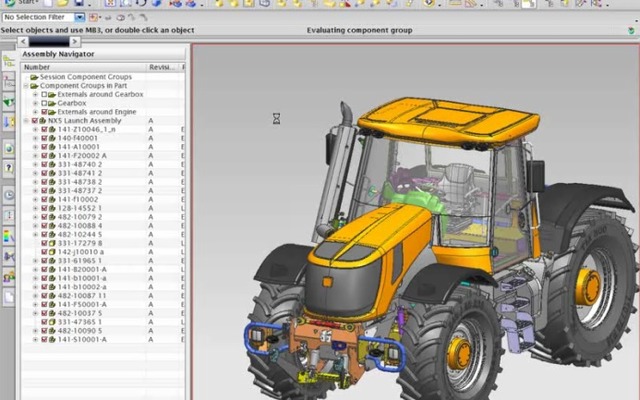Expand component 141-A10001
Viewport: 640px width, 400px height.
click(x=36, y=147)
